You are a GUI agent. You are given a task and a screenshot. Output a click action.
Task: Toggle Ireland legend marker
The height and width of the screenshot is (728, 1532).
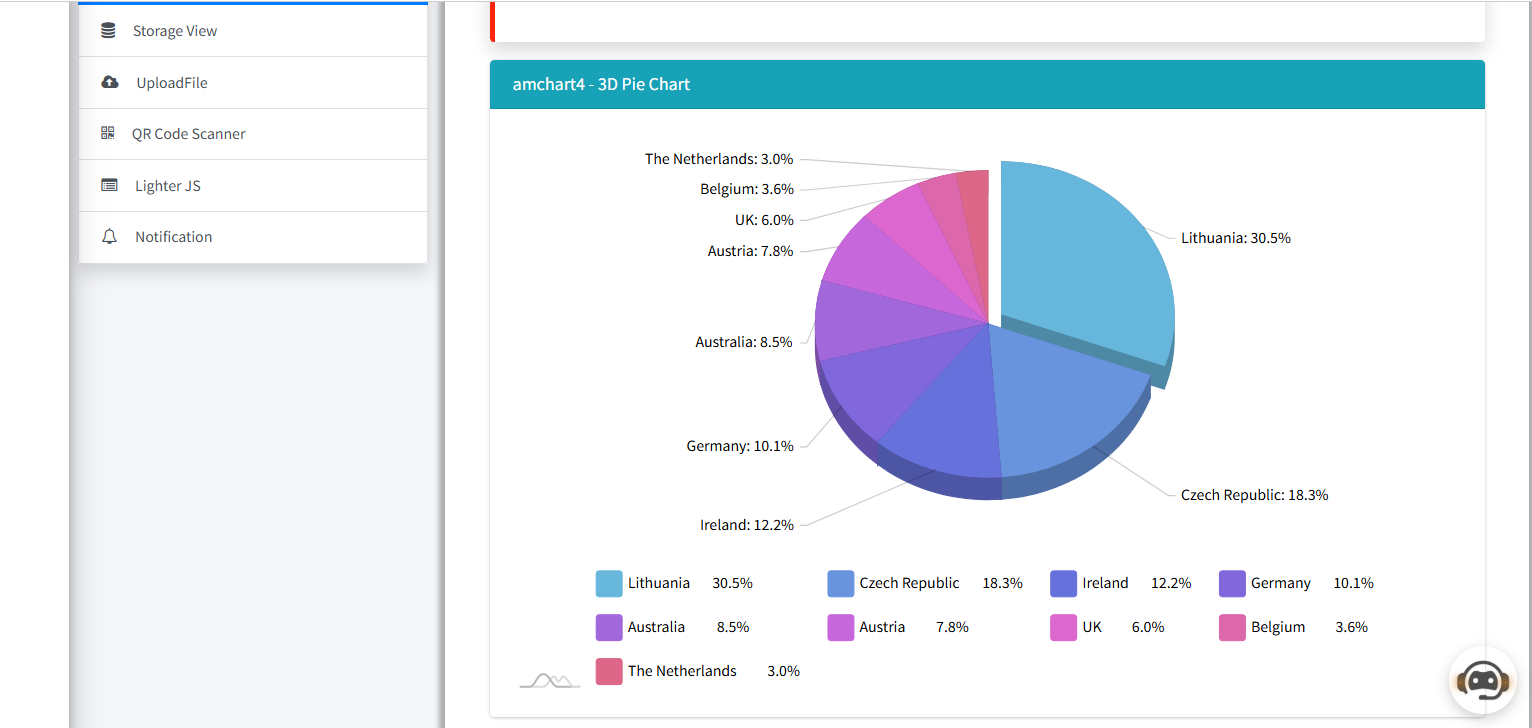tap(1063, 583)
